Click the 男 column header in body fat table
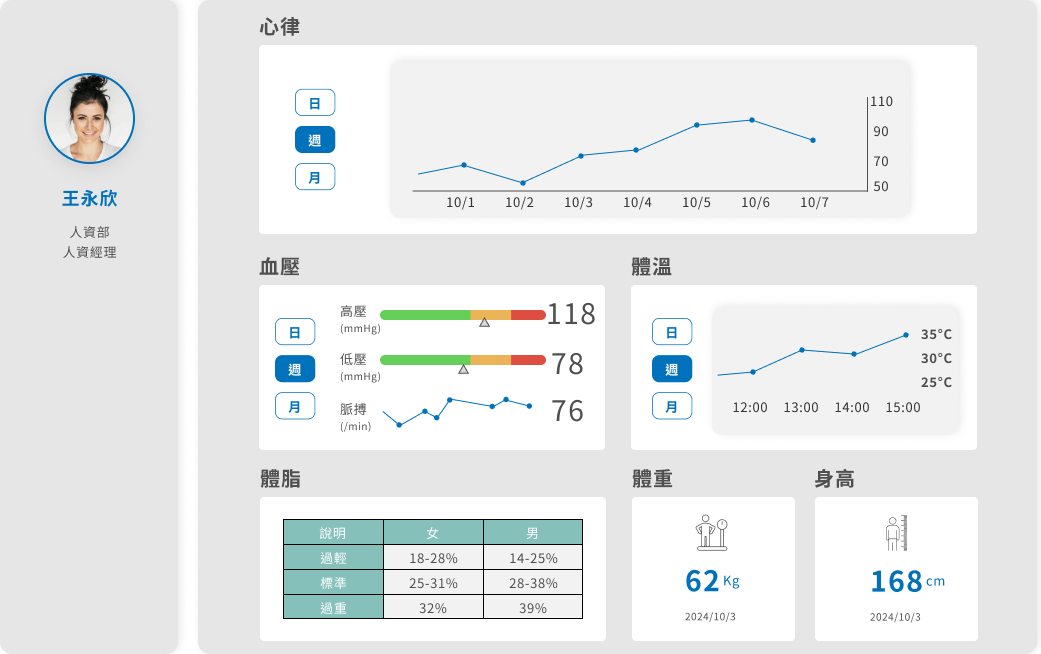 pos(532,532)
